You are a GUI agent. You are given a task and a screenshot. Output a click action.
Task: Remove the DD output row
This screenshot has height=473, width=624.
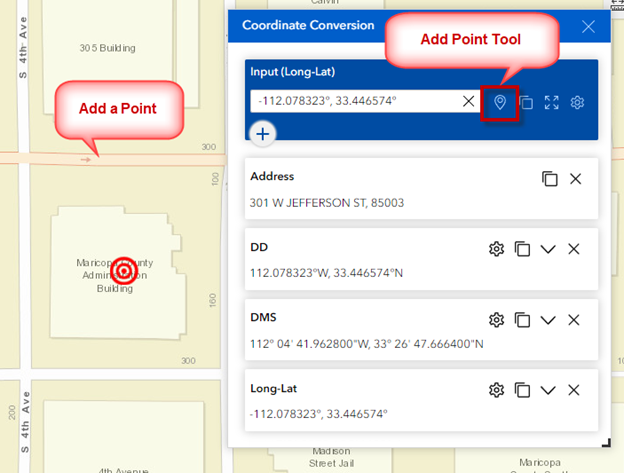point(574,249)
